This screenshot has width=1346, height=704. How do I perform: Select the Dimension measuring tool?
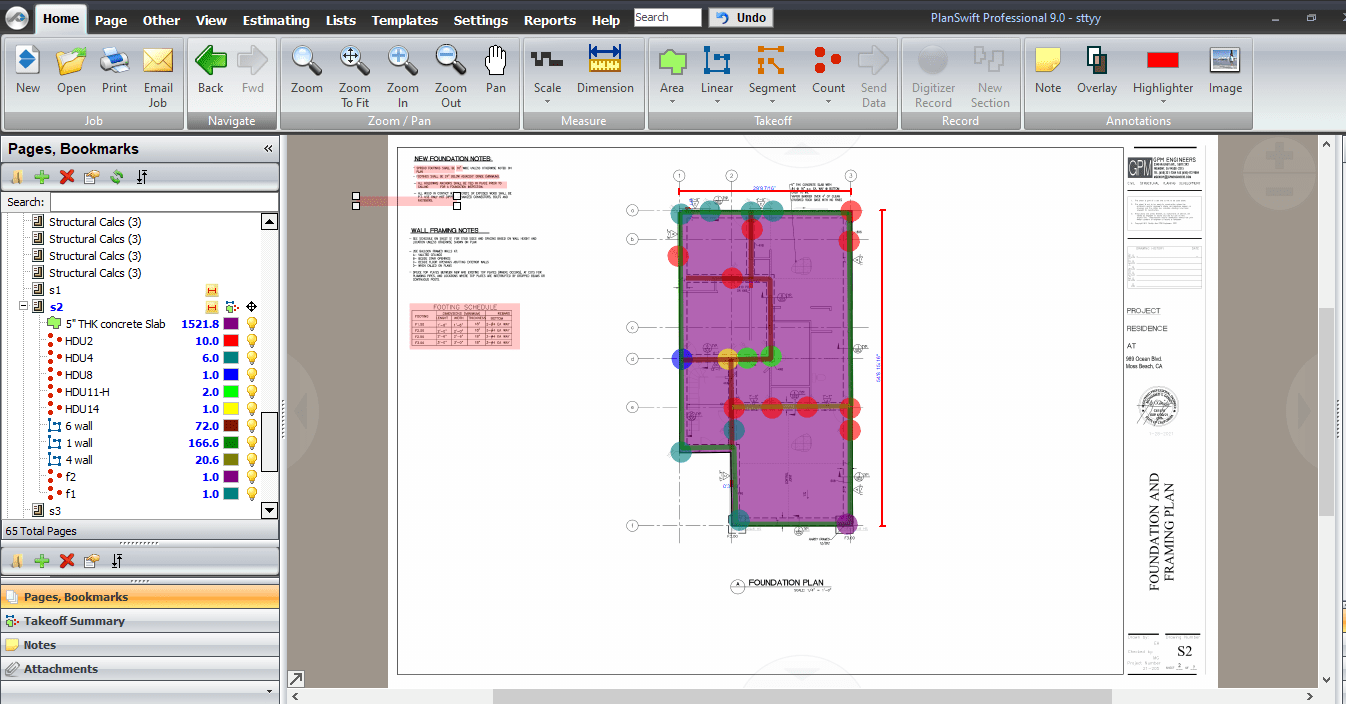pyautogui.click(x=605, y=69)
